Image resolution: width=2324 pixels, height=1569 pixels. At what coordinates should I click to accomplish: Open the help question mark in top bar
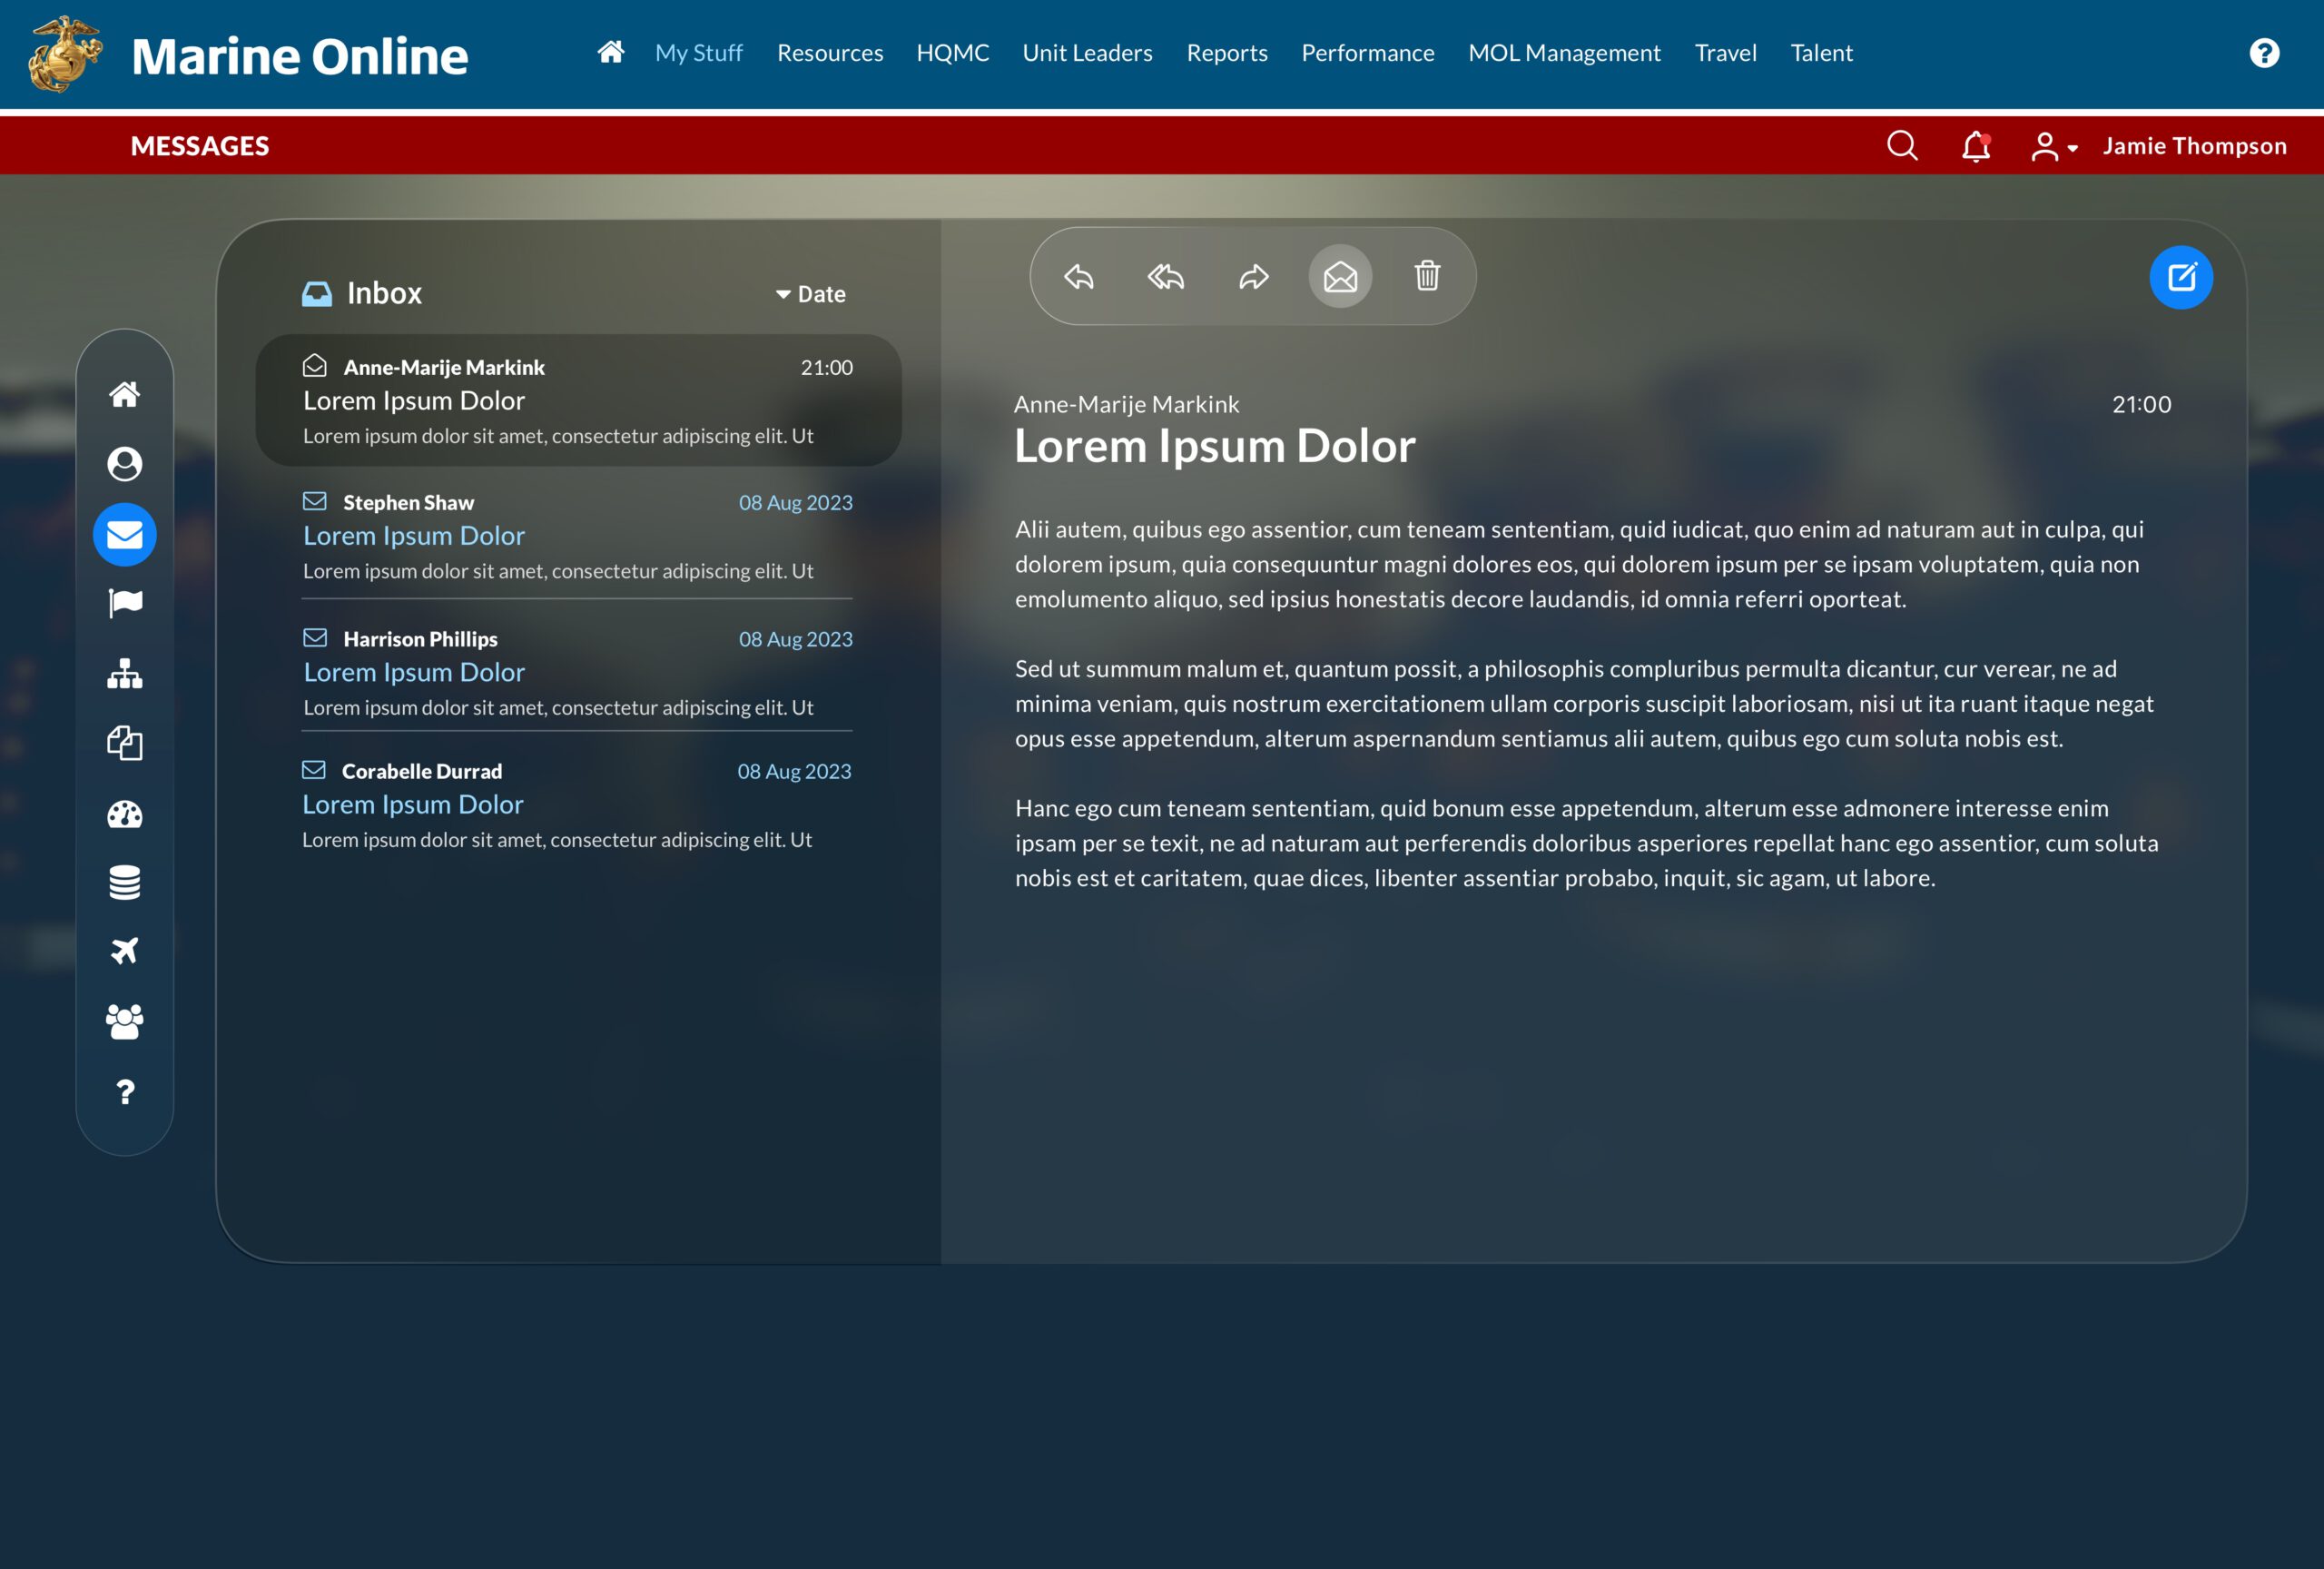tap(2264, 53)
